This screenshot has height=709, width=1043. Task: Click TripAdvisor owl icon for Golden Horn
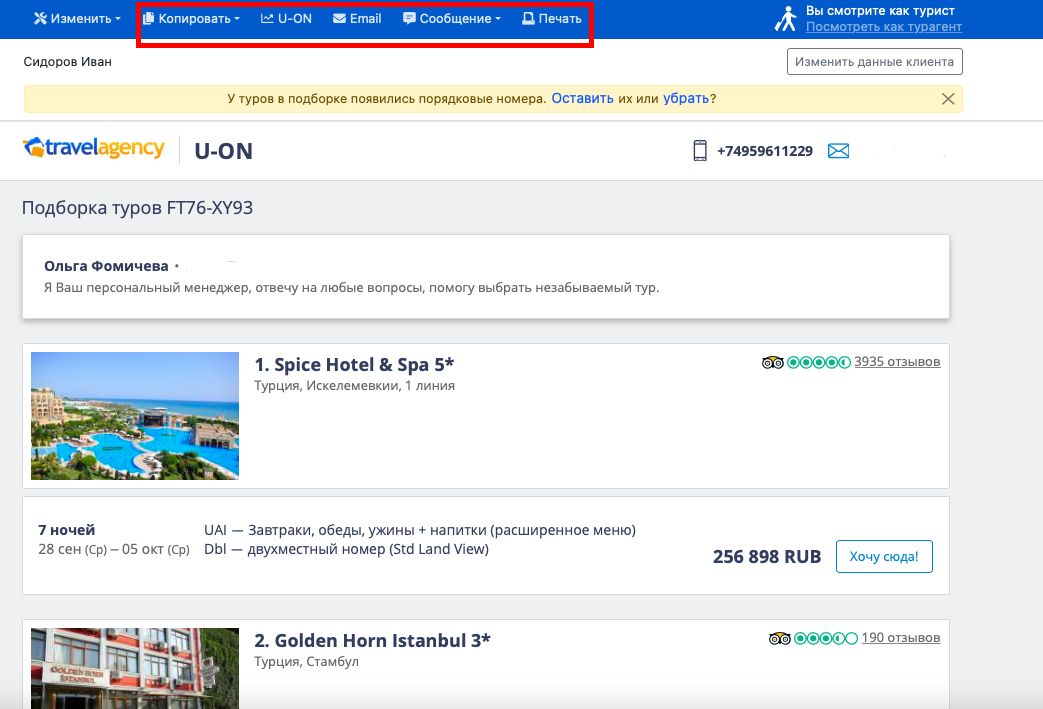780,638
